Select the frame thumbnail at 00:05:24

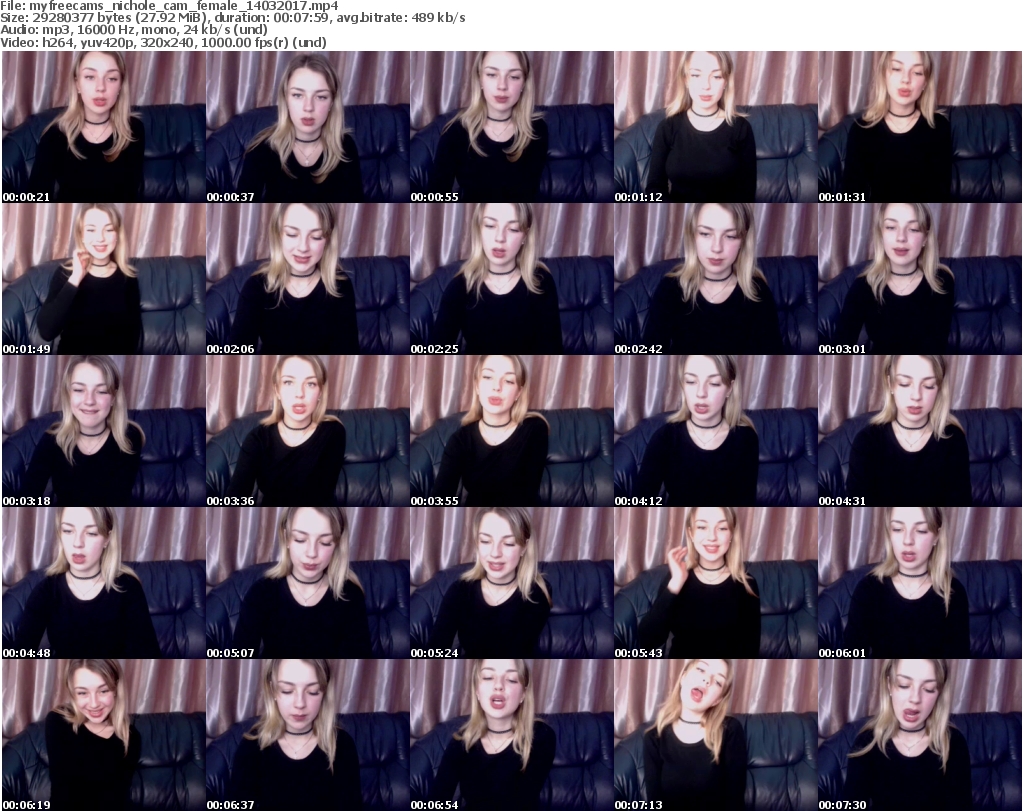[511, 583]
